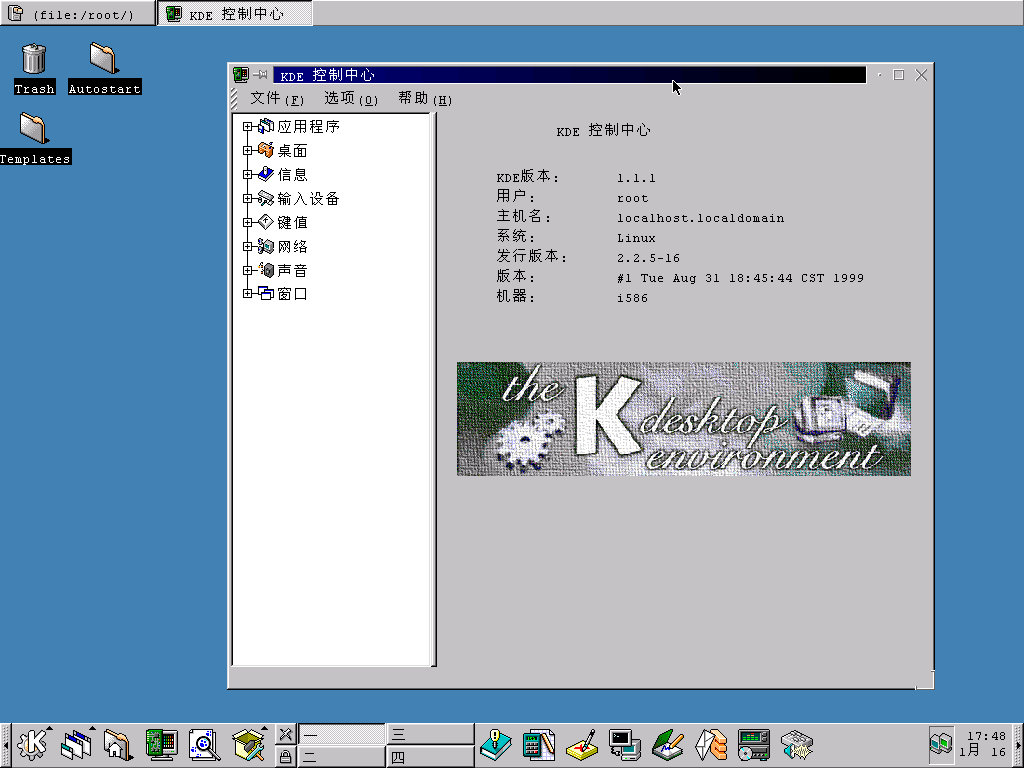Open the window list panel icon

(76, 744)
